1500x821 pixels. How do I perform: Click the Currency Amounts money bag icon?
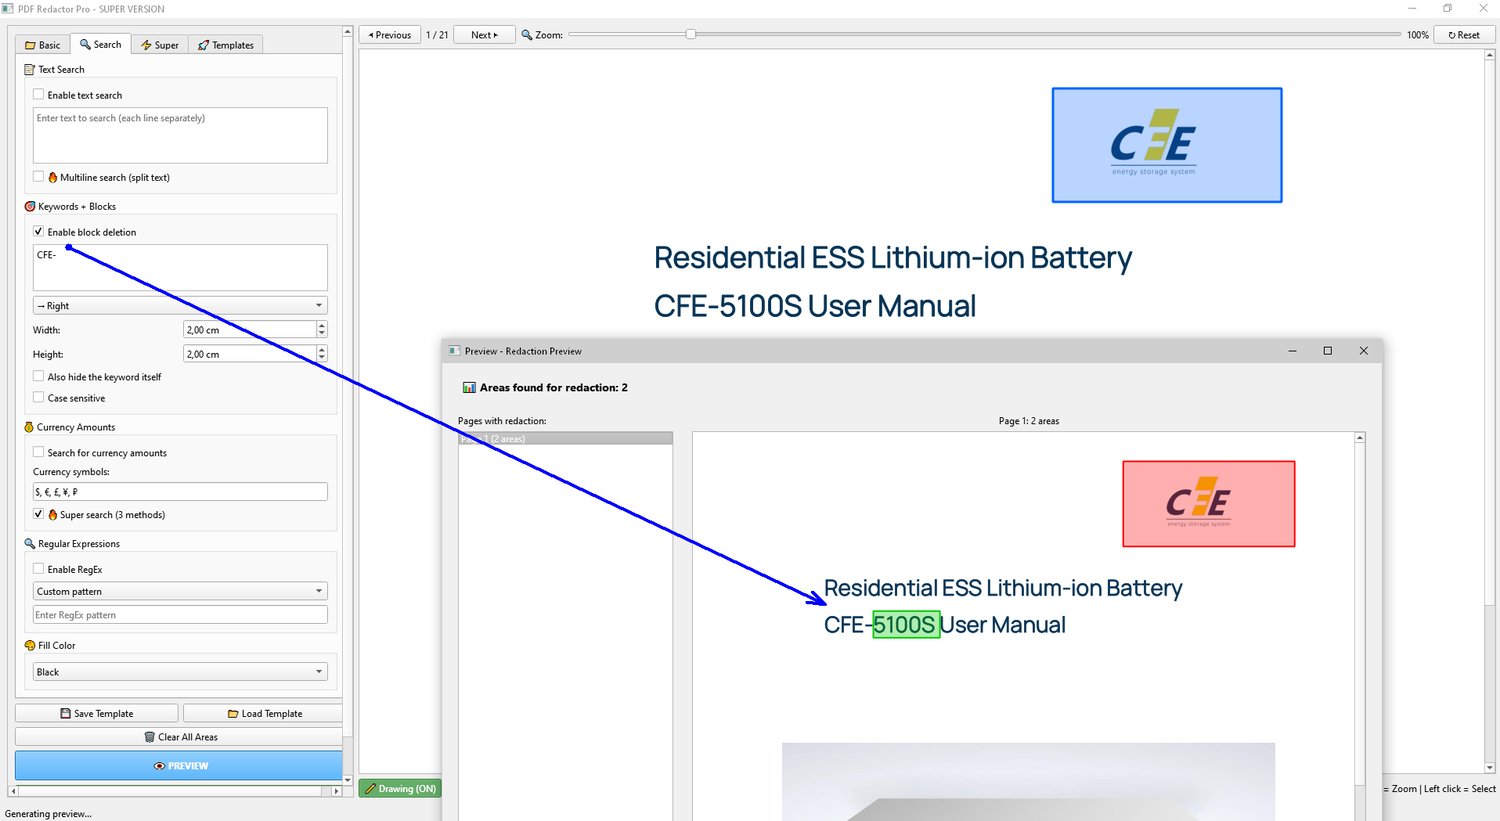[29, 427]
